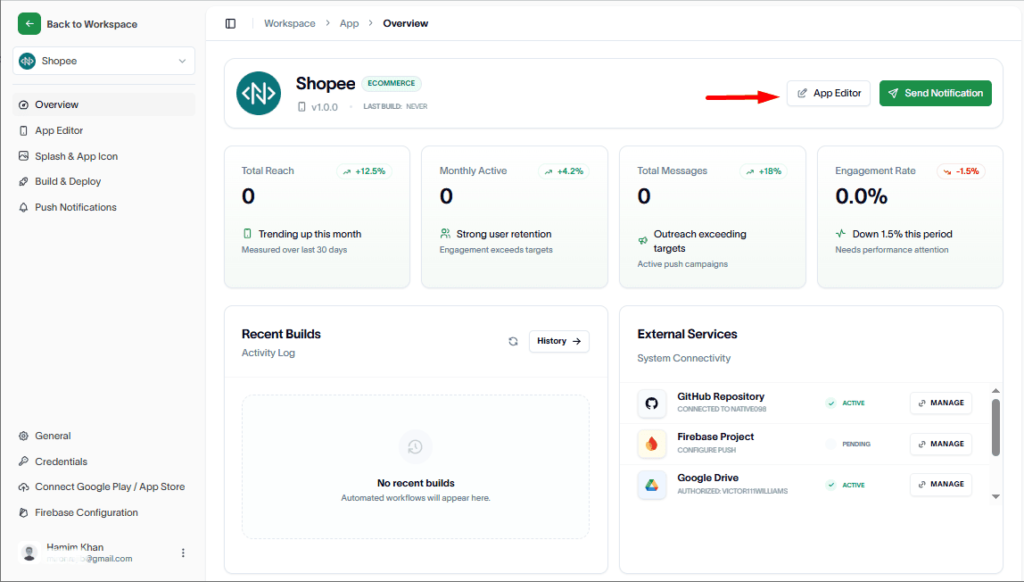This screenshot has width=1024, height=582.
Task: Toggle the sidebar panel icon
Action: [231, 24]
